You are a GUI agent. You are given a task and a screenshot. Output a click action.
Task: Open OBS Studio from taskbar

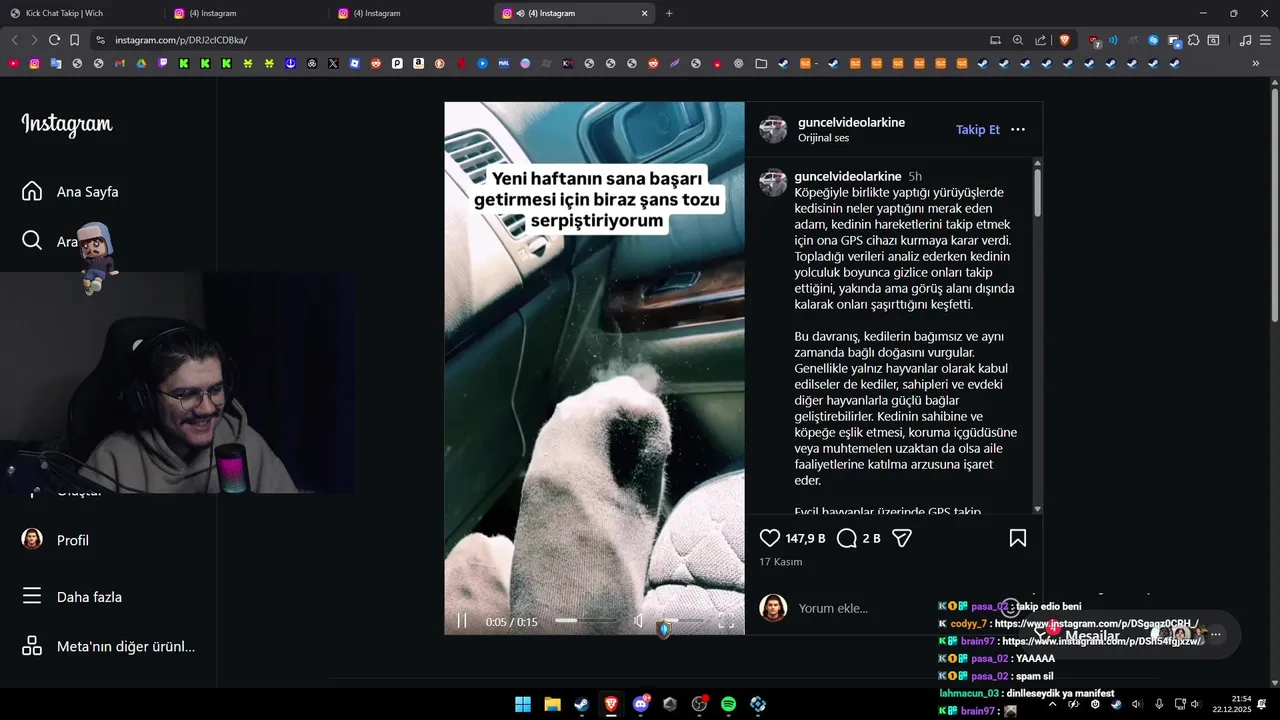(699, 704)
